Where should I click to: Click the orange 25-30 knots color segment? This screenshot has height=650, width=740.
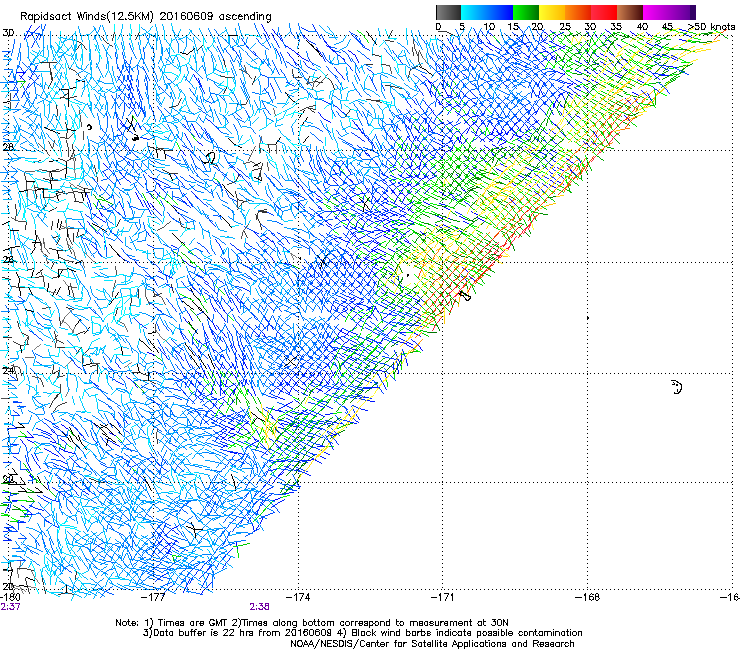click(x=578, y=12)
